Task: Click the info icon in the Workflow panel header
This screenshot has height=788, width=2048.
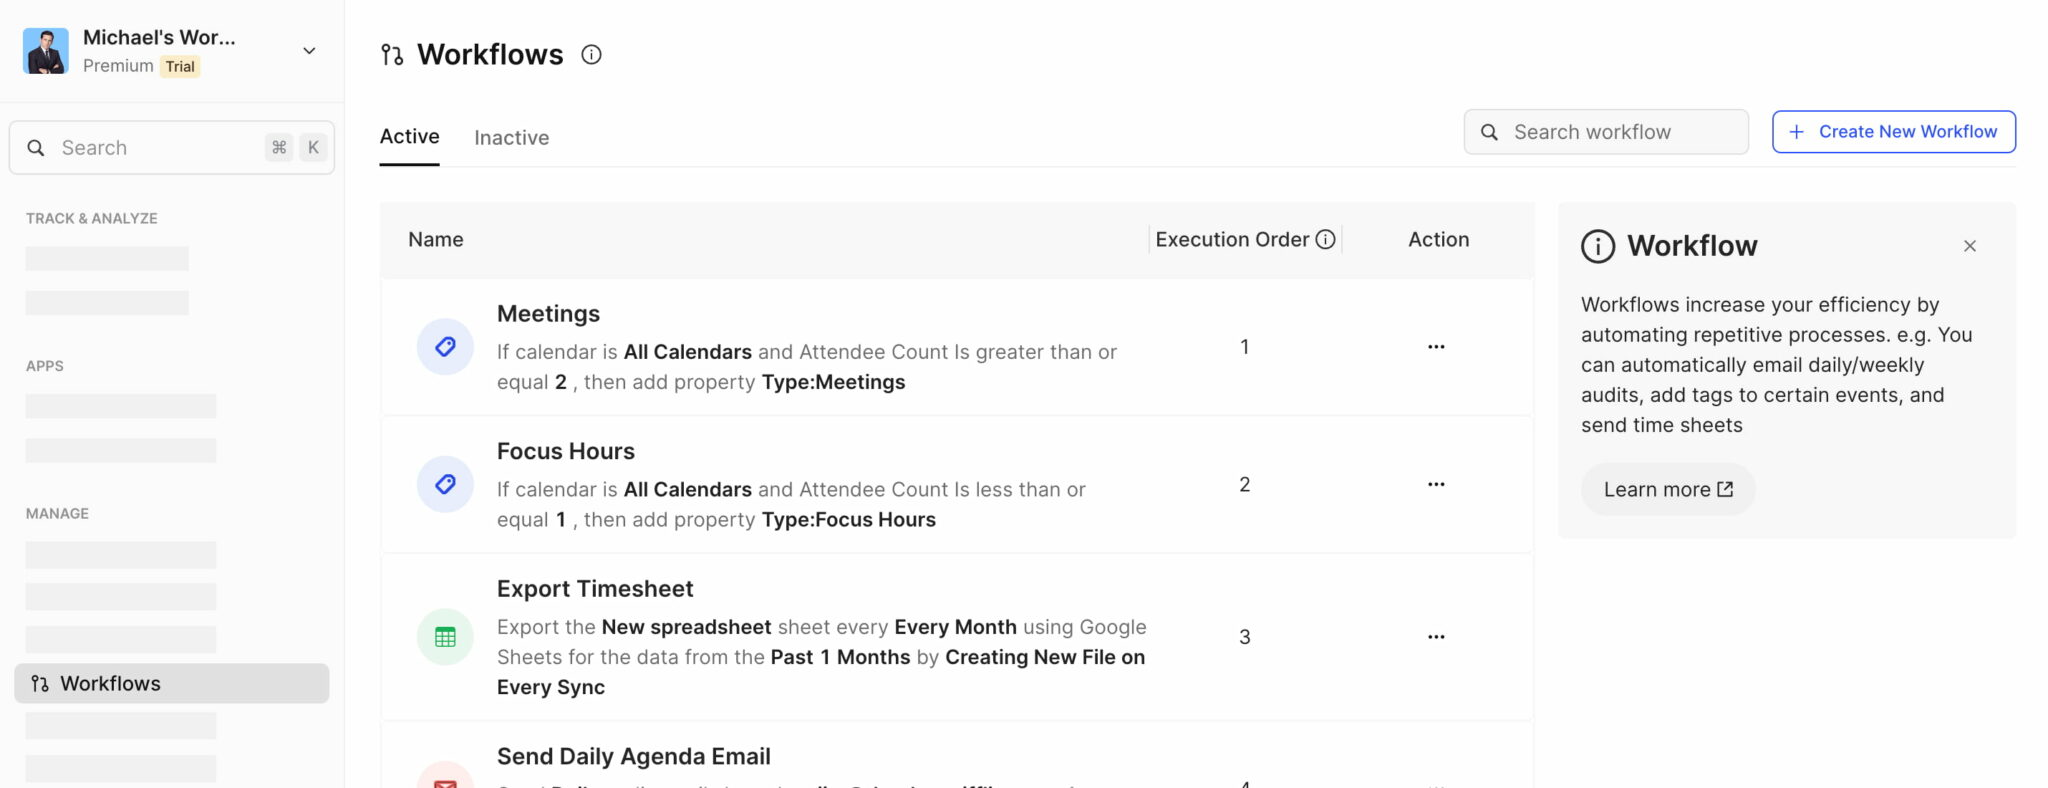Action: click(x=1597, y=245)
